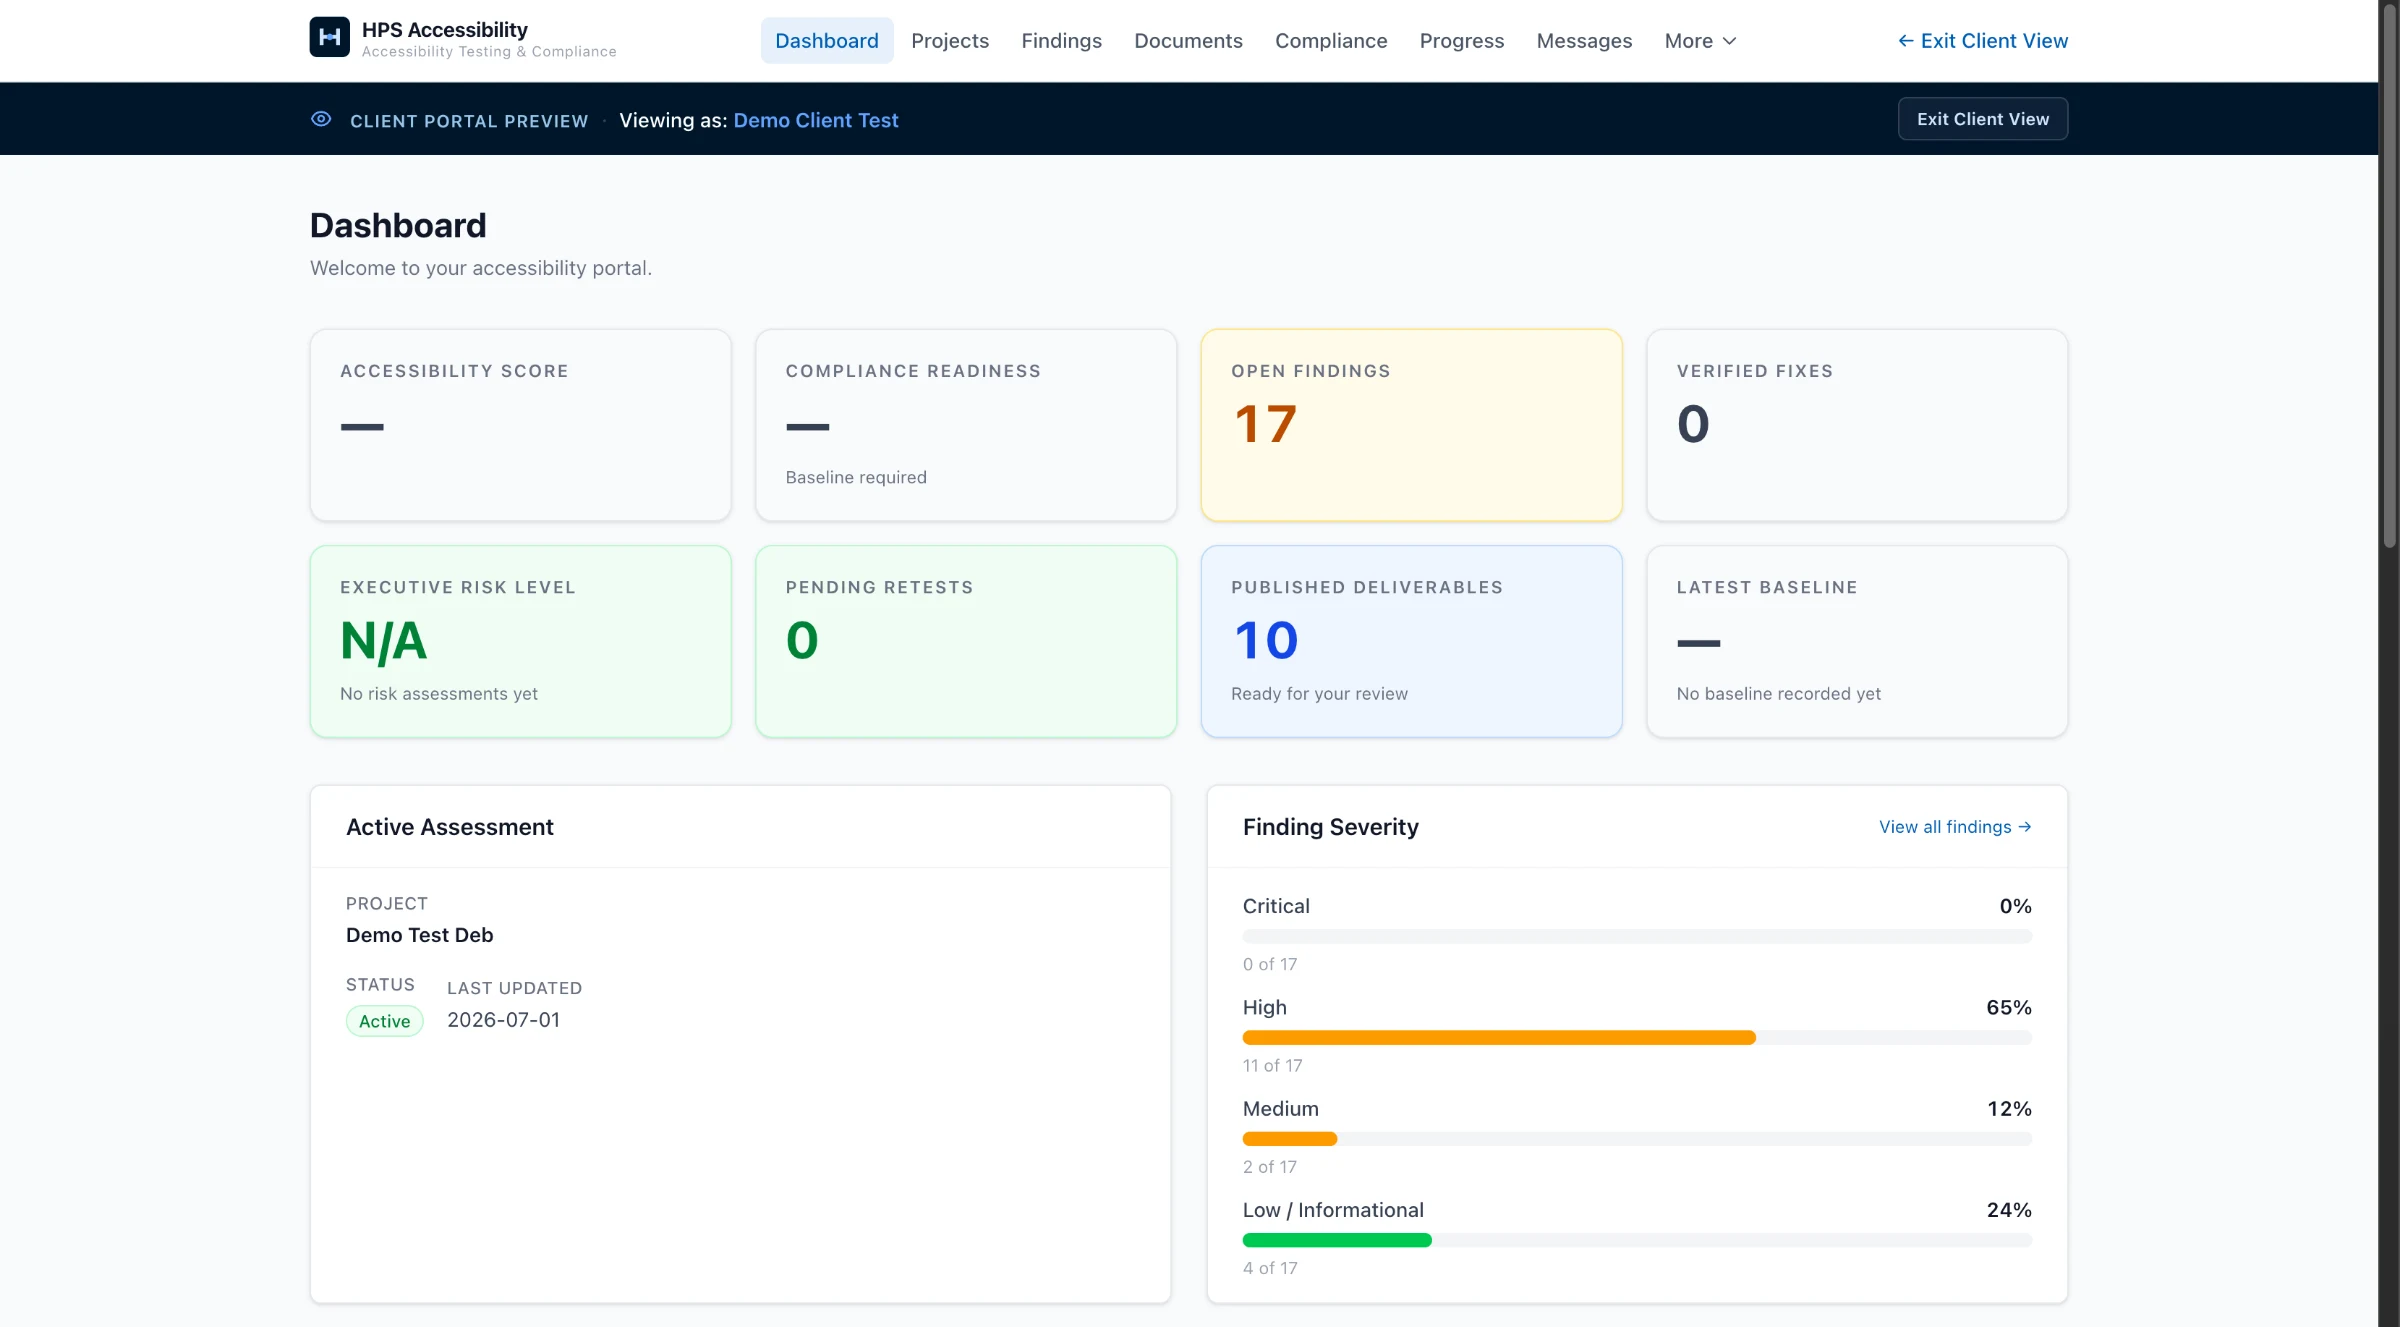Select the Executive Risk Level card

(x=520, y=641)
